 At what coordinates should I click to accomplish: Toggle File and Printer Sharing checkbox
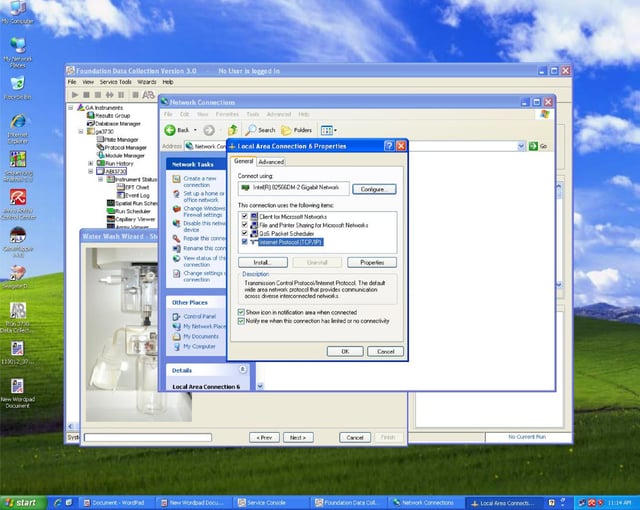(244, 225)
